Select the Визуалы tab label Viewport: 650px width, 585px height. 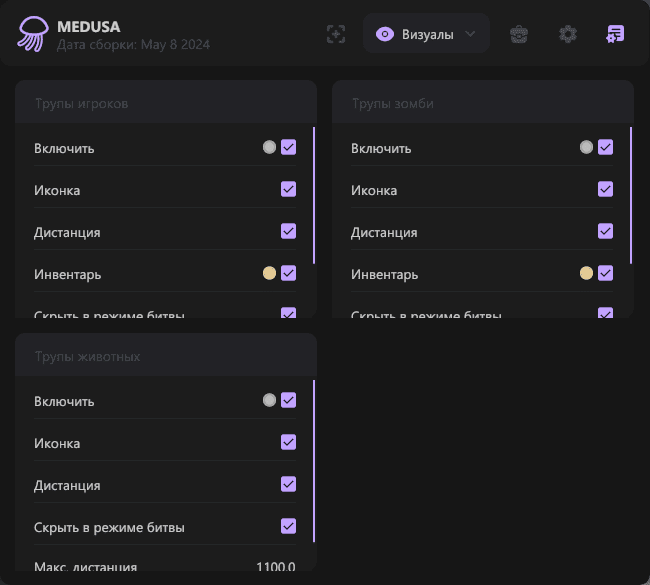point(427,34)
